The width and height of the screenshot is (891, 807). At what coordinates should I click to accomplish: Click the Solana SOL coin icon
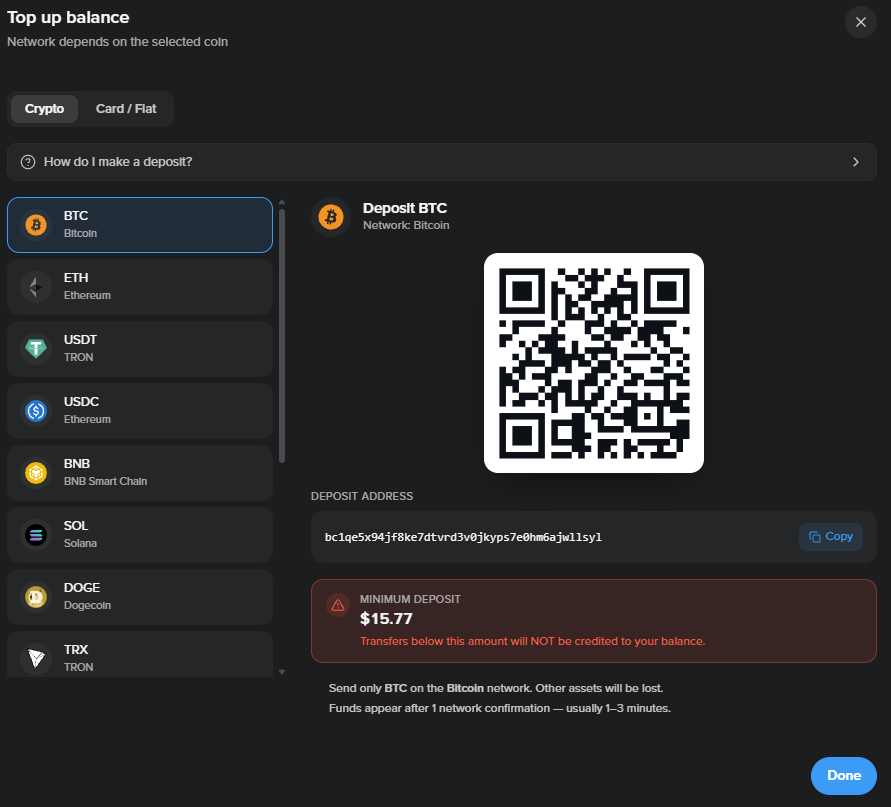(36, 534)
